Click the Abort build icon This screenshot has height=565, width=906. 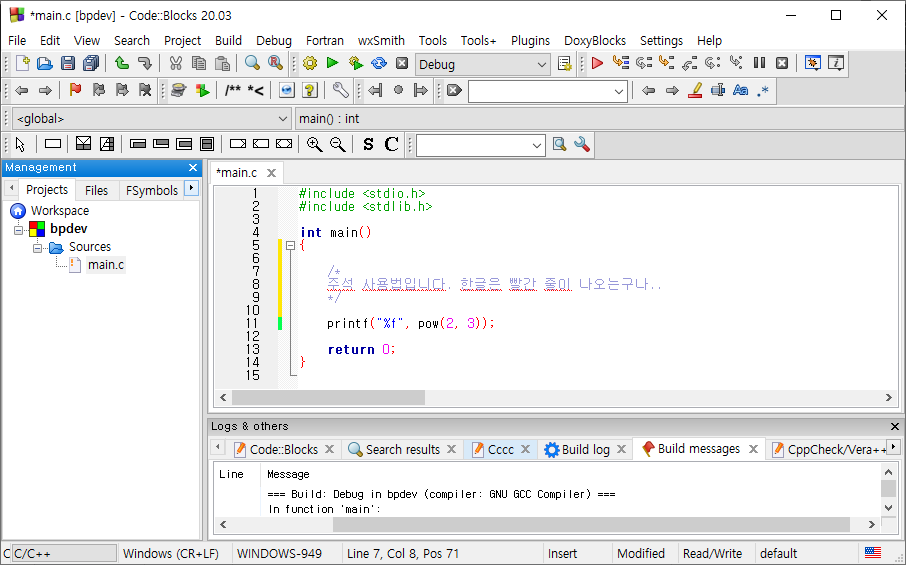[402, 63]
